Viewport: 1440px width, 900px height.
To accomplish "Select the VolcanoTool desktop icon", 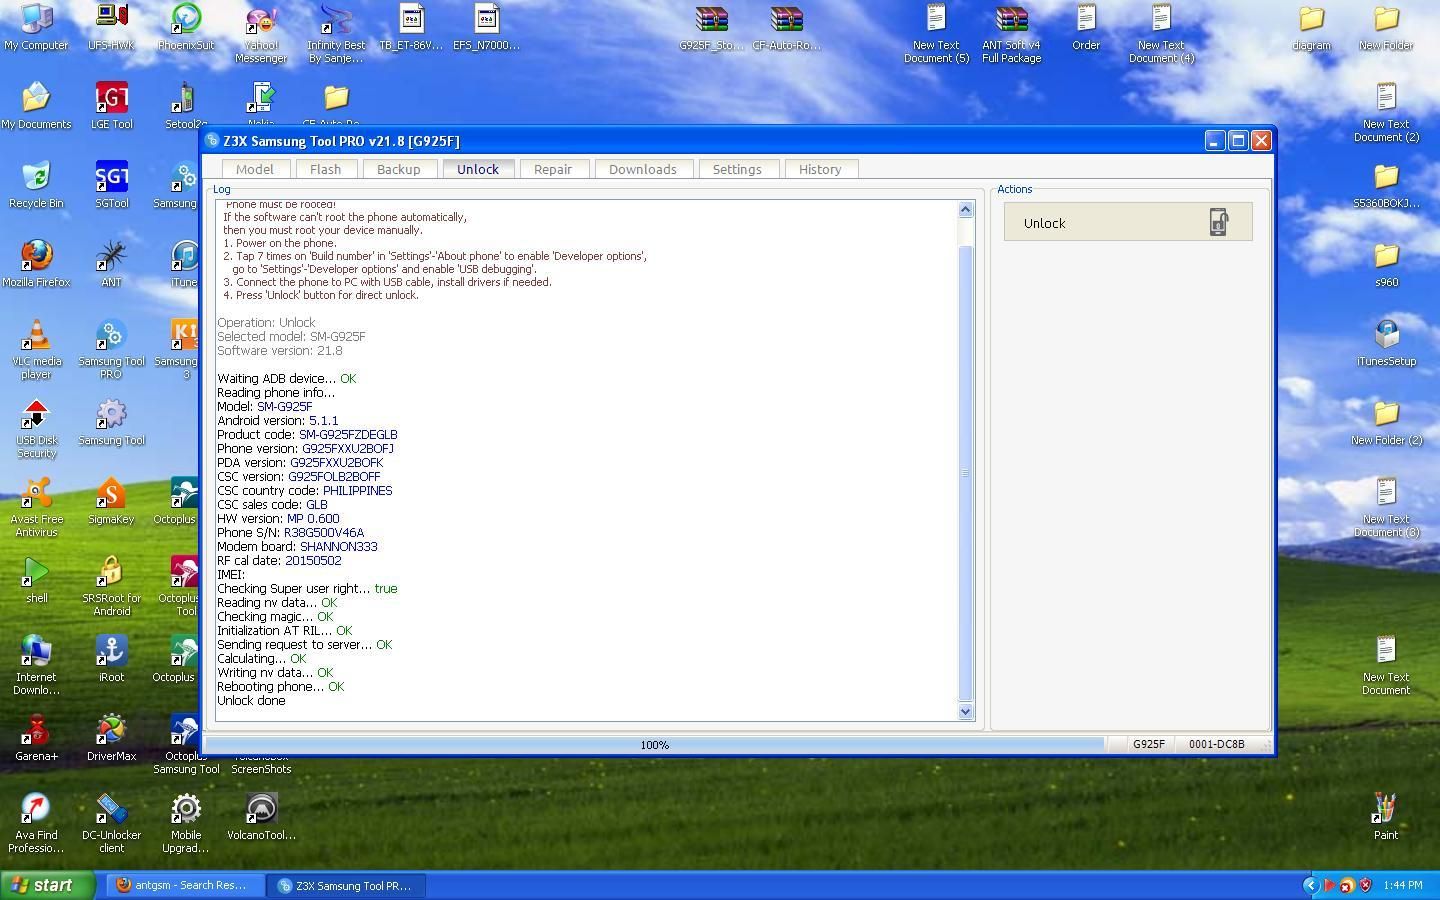I will pyautogui.click(x=261, y=810).
